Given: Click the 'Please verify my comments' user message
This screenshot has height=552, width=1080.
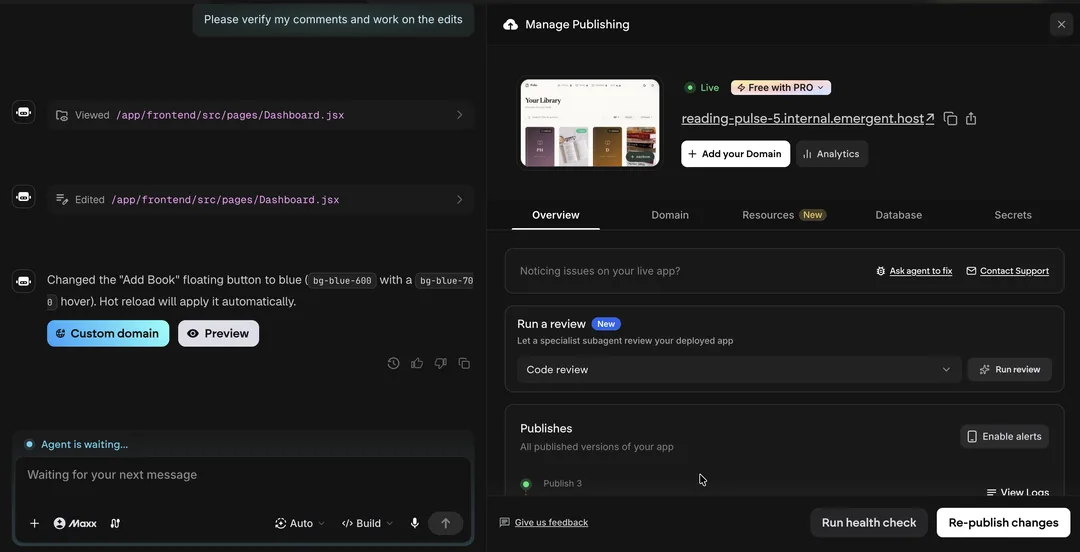Looking at the screenshot, I should click(x=333, y=19).
